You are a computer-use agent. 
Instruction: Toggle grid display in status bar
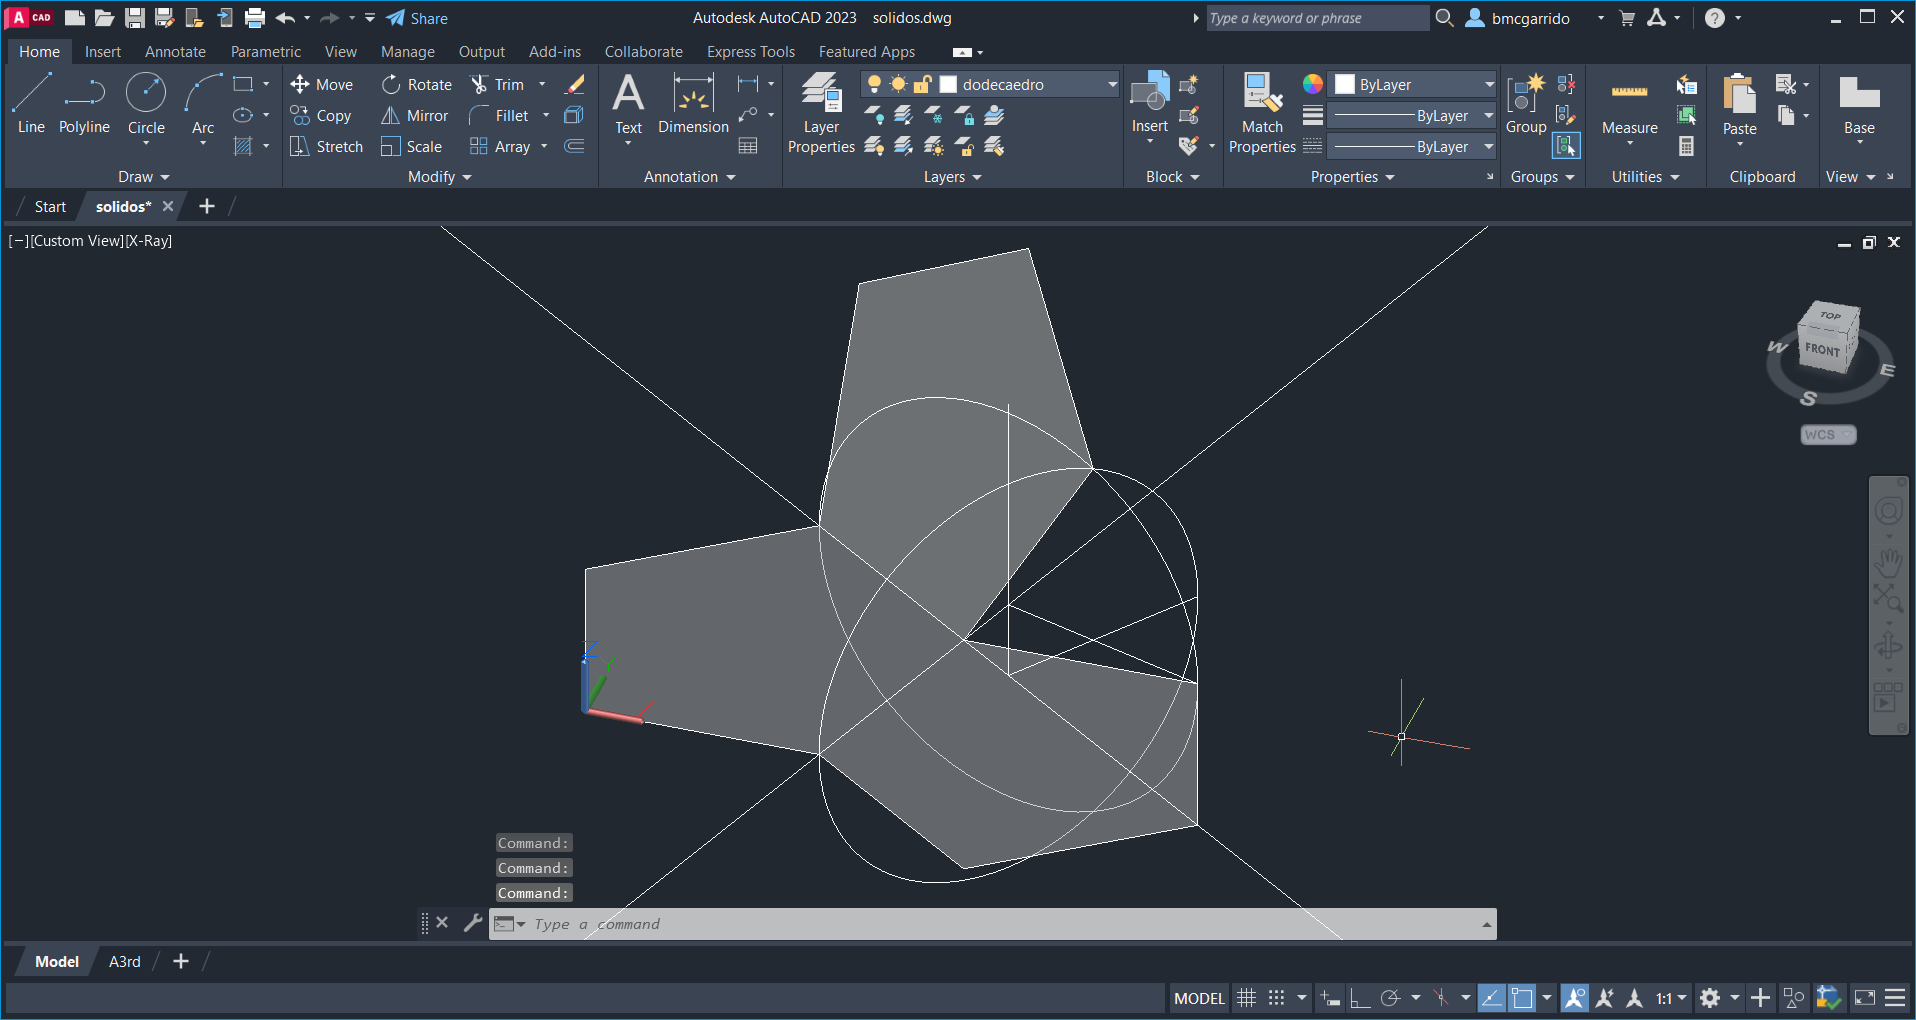1246,998
